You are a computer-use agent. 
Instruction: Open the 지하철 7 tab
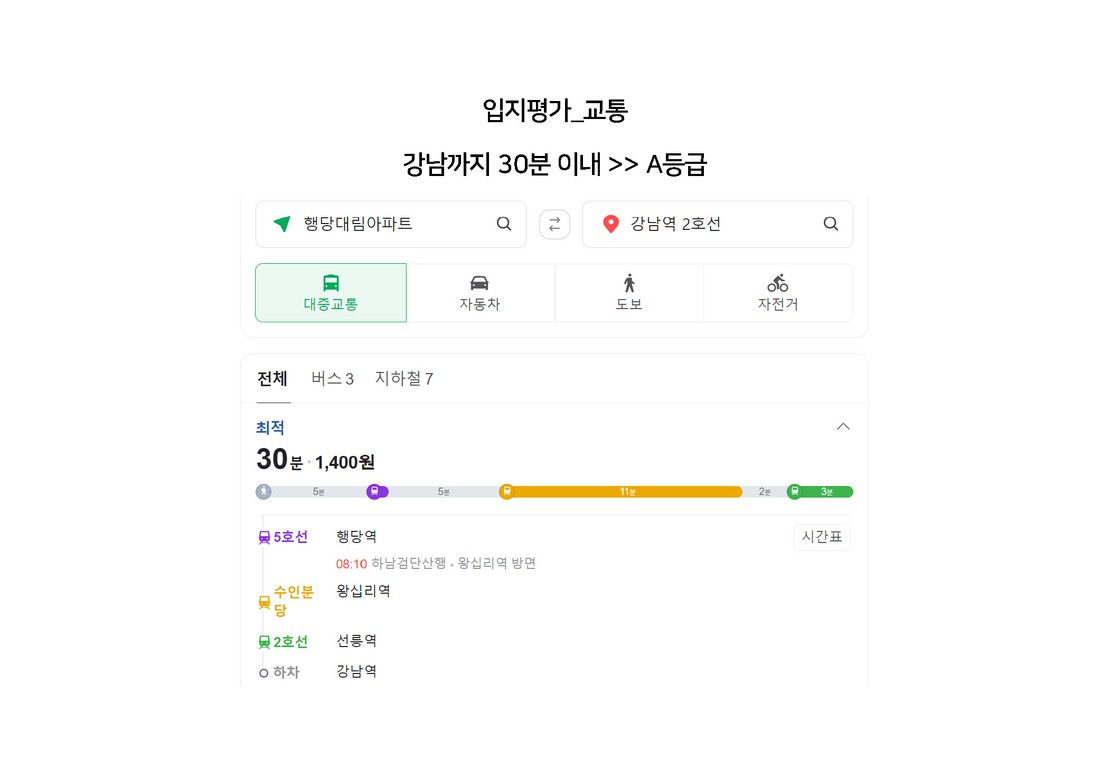[404, 379]
